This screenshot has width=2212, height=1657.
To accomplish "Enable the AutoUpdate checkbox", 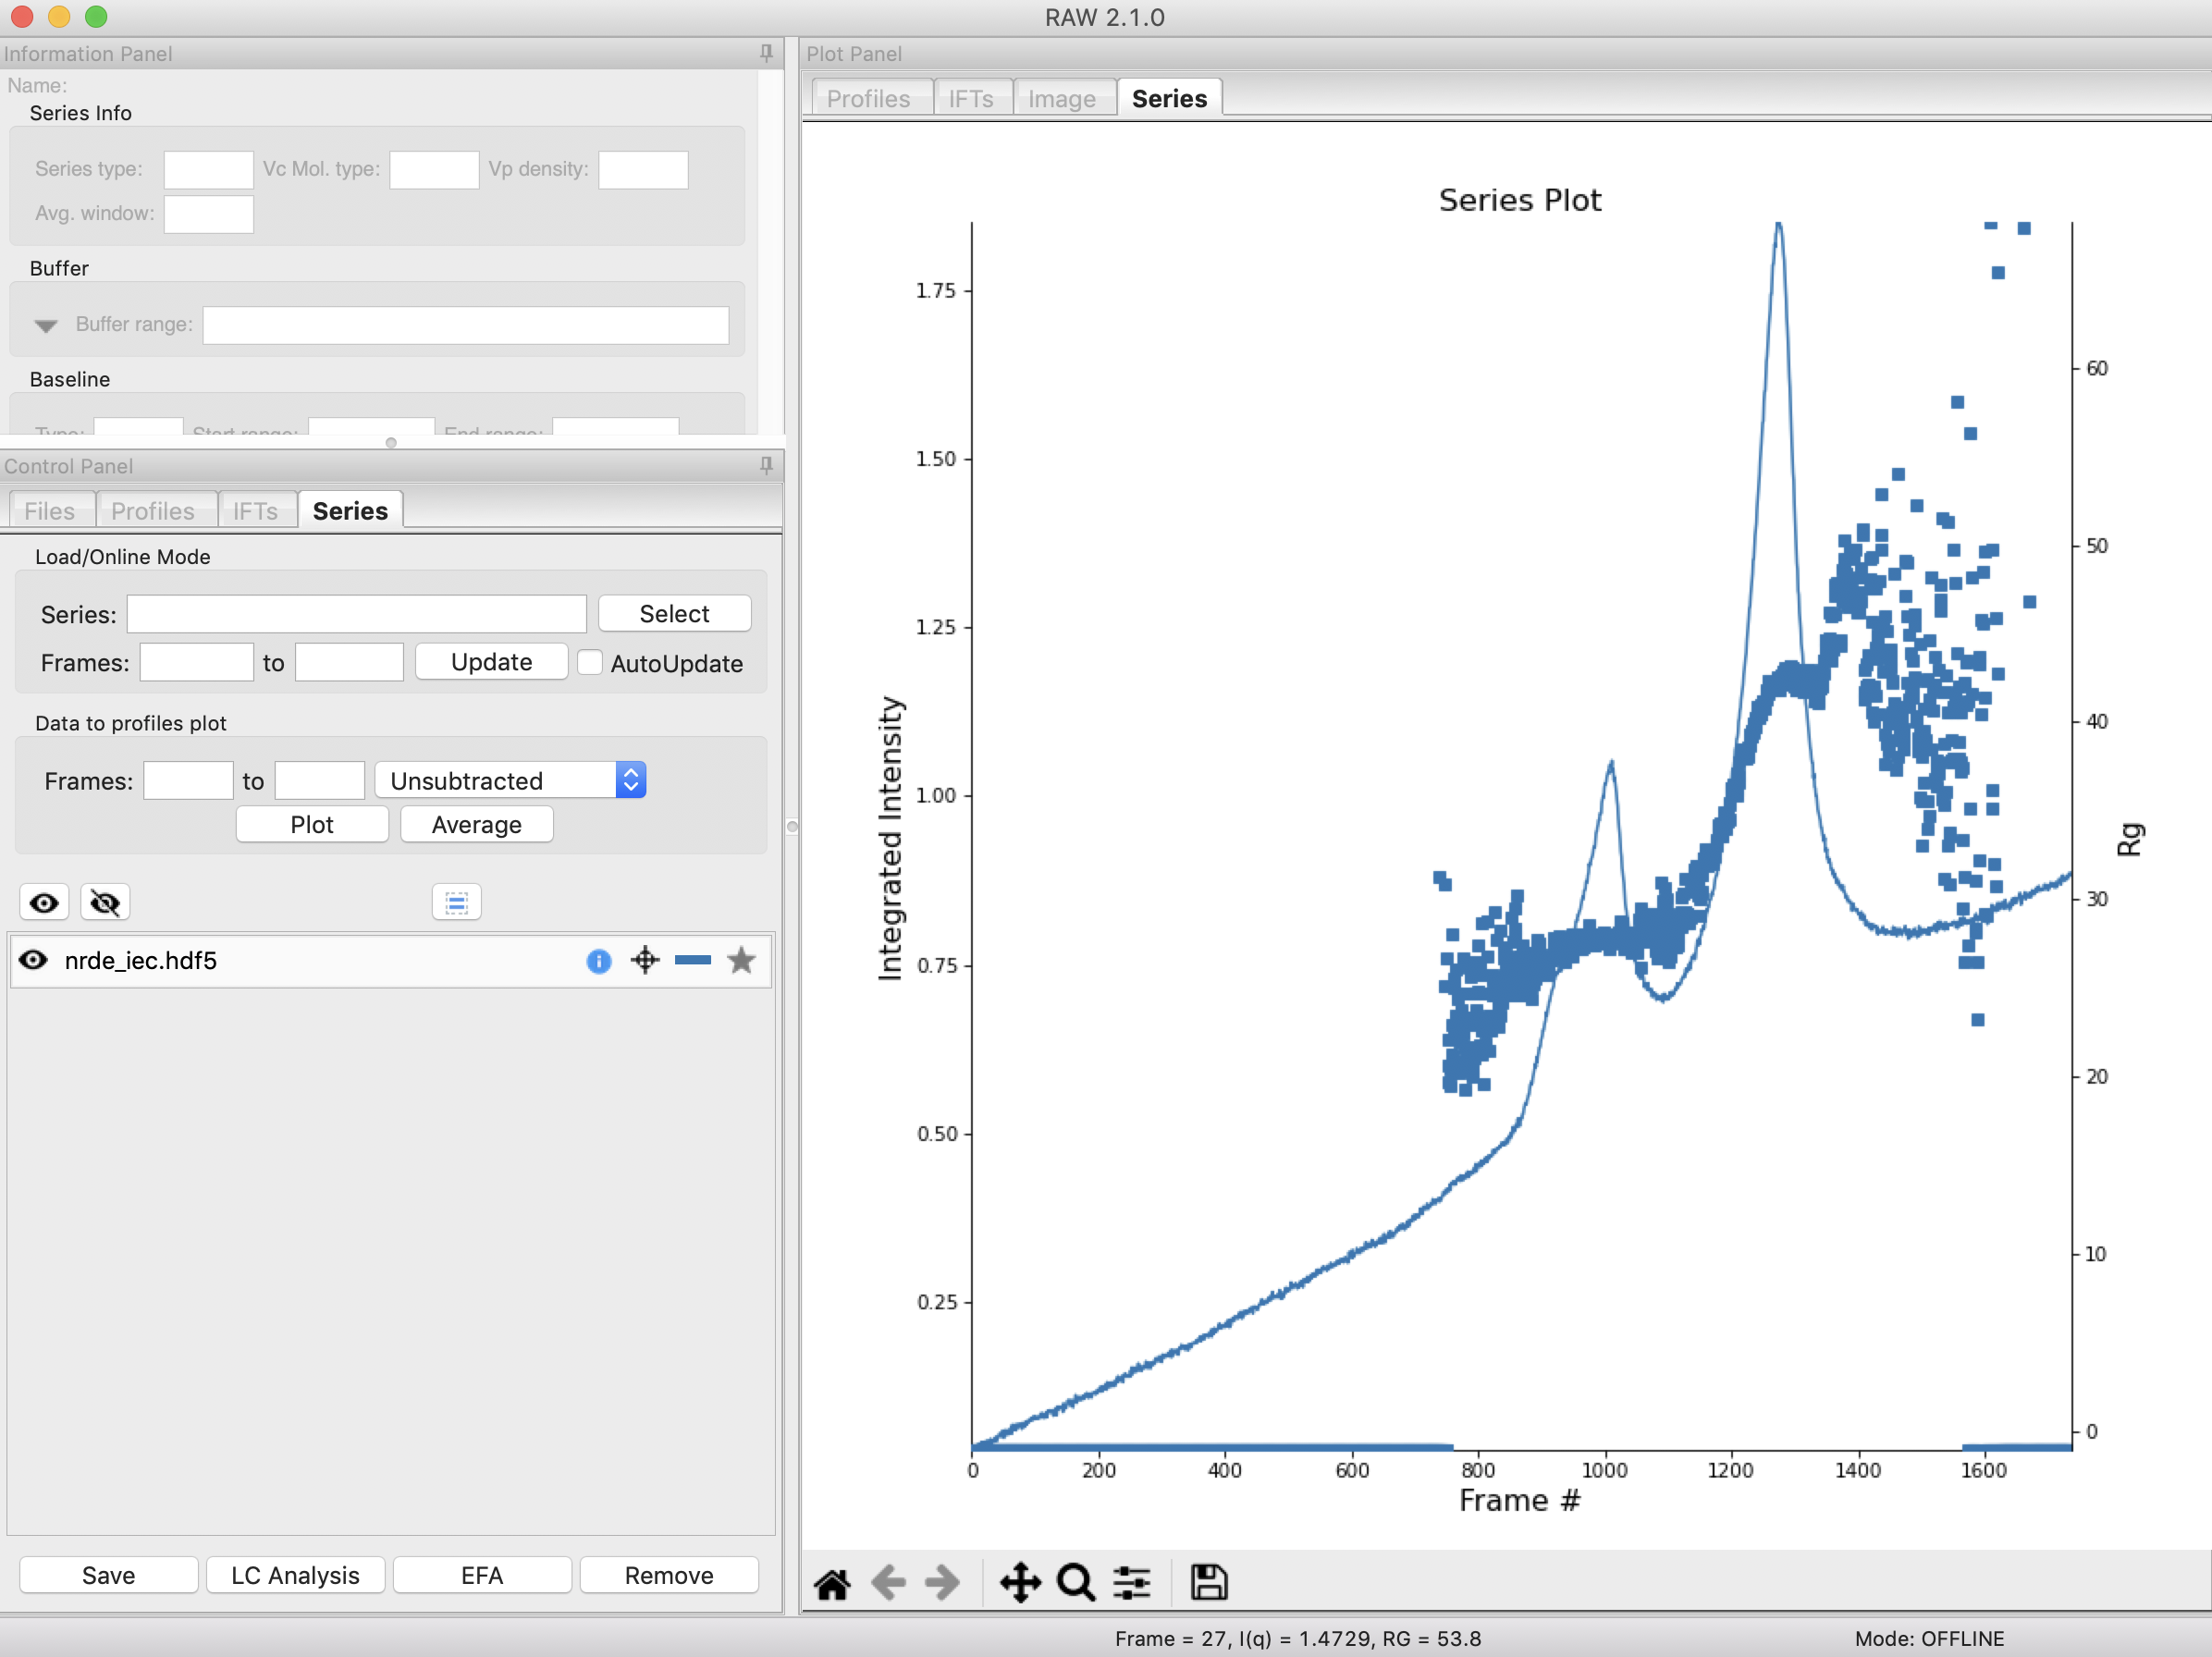I will [x=590, y=662].
